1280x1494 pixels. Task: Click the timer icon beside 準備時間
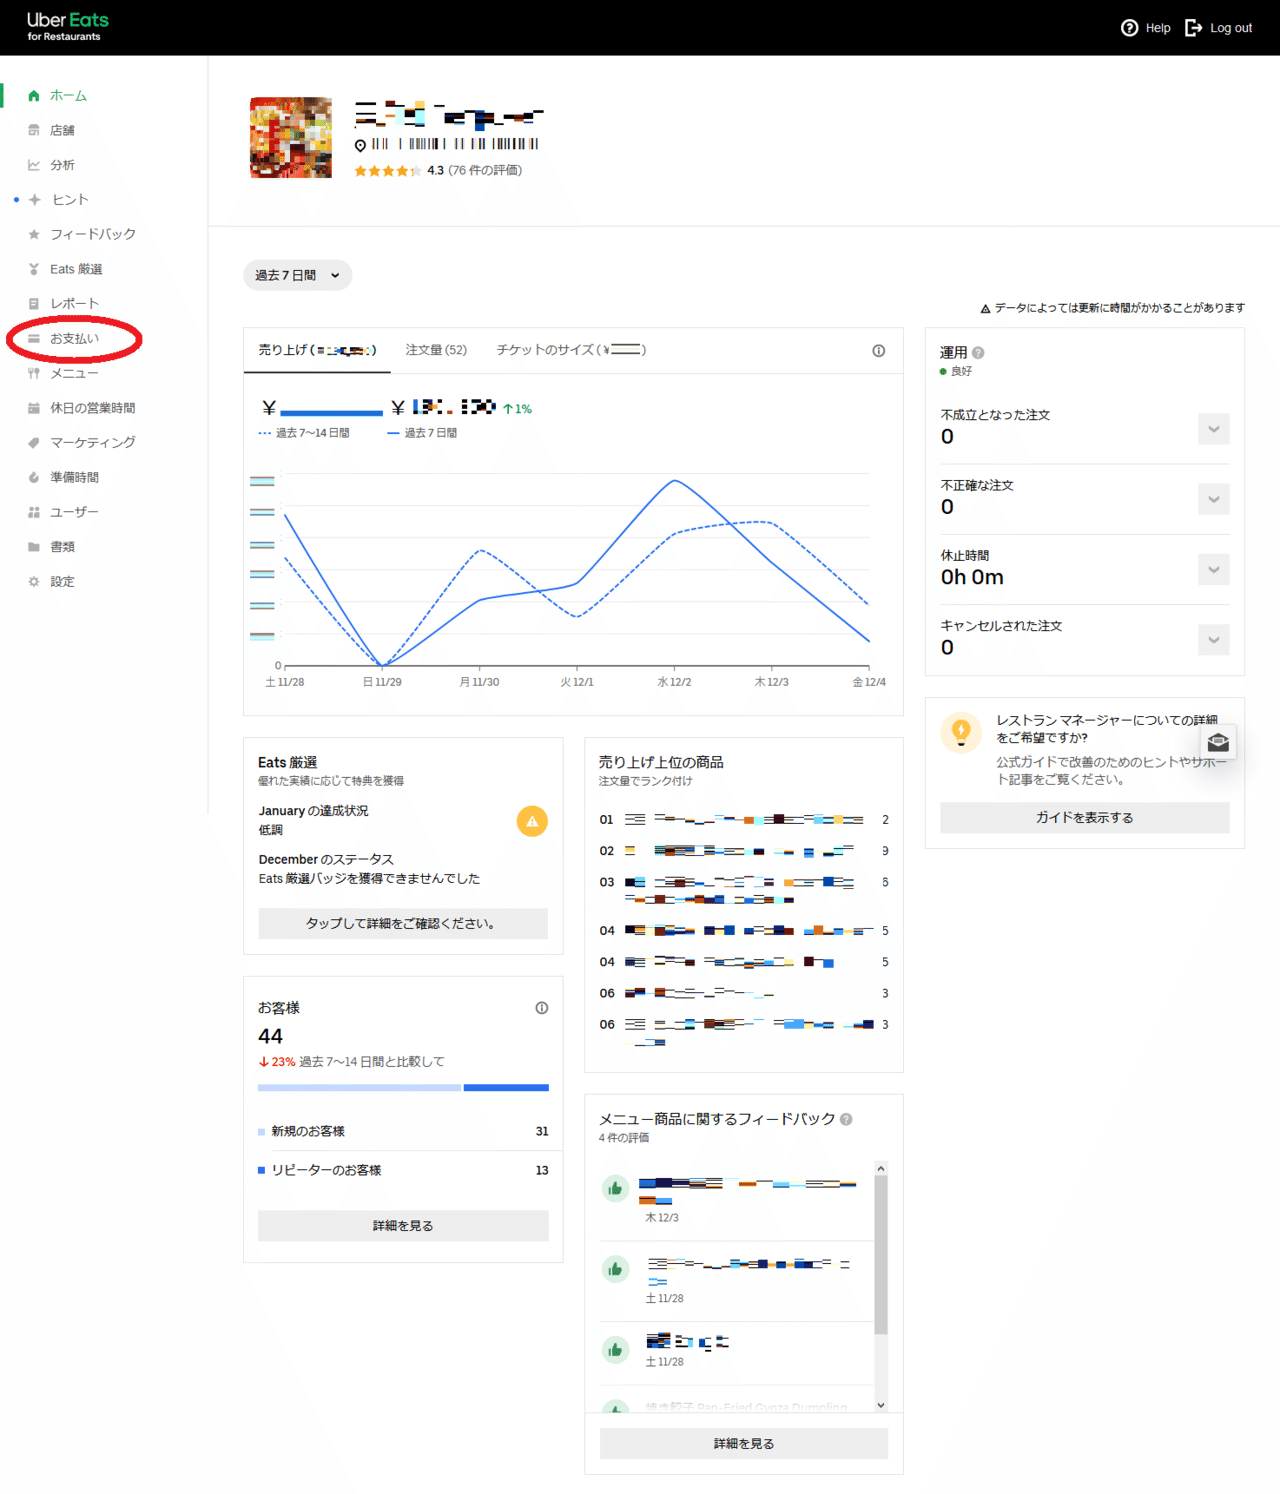click(34, 478)
